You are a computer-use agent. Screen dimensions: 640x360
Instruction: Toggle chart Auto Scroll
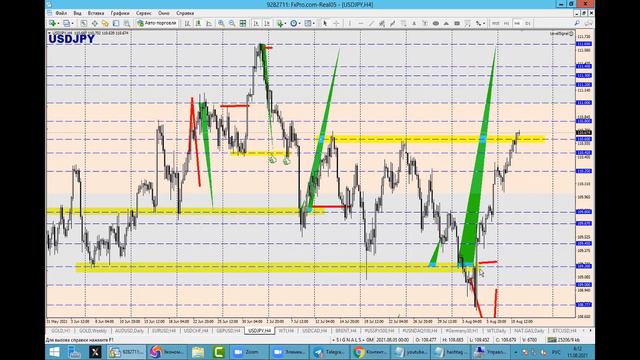[256, 23]
